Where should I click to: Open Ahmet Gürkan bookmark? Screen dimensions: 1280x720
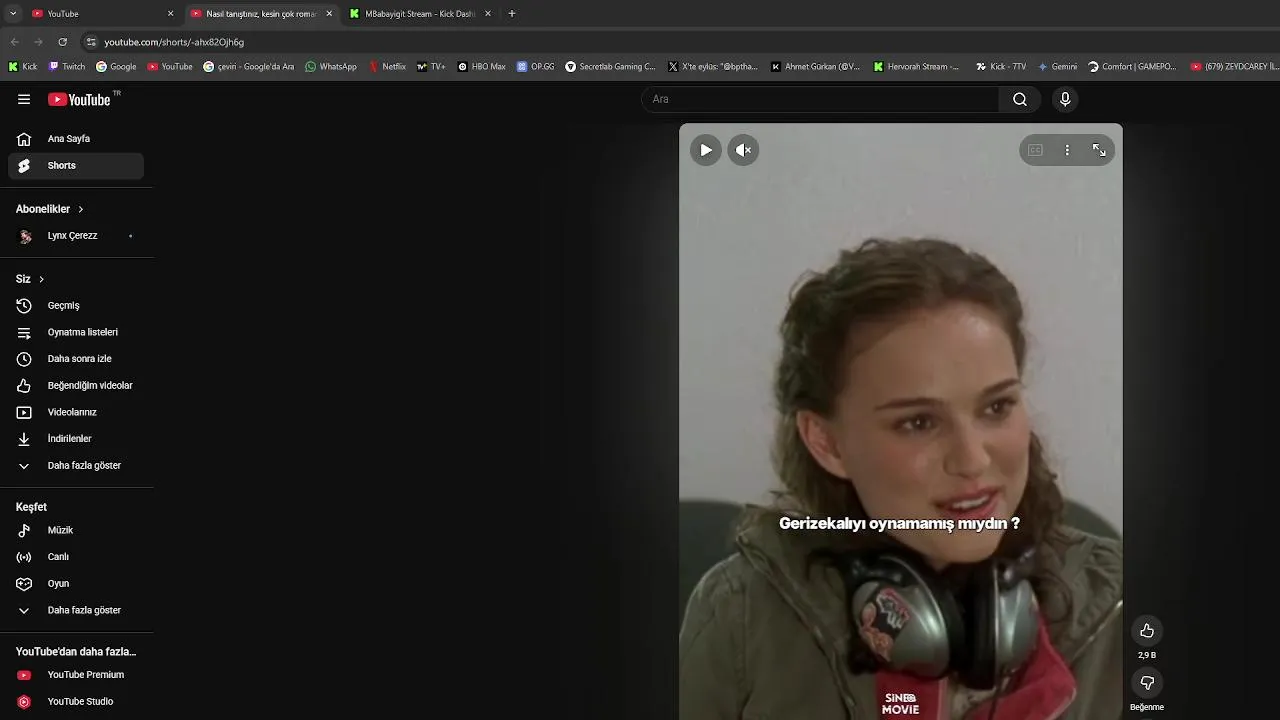click(x=815, y=67)
